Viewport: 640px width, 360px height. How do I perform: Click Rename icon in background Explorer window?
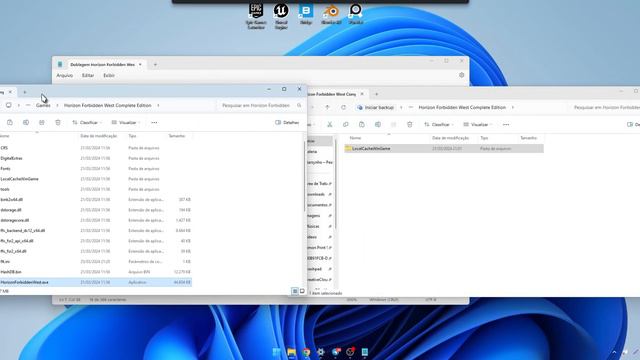[378, 124]
